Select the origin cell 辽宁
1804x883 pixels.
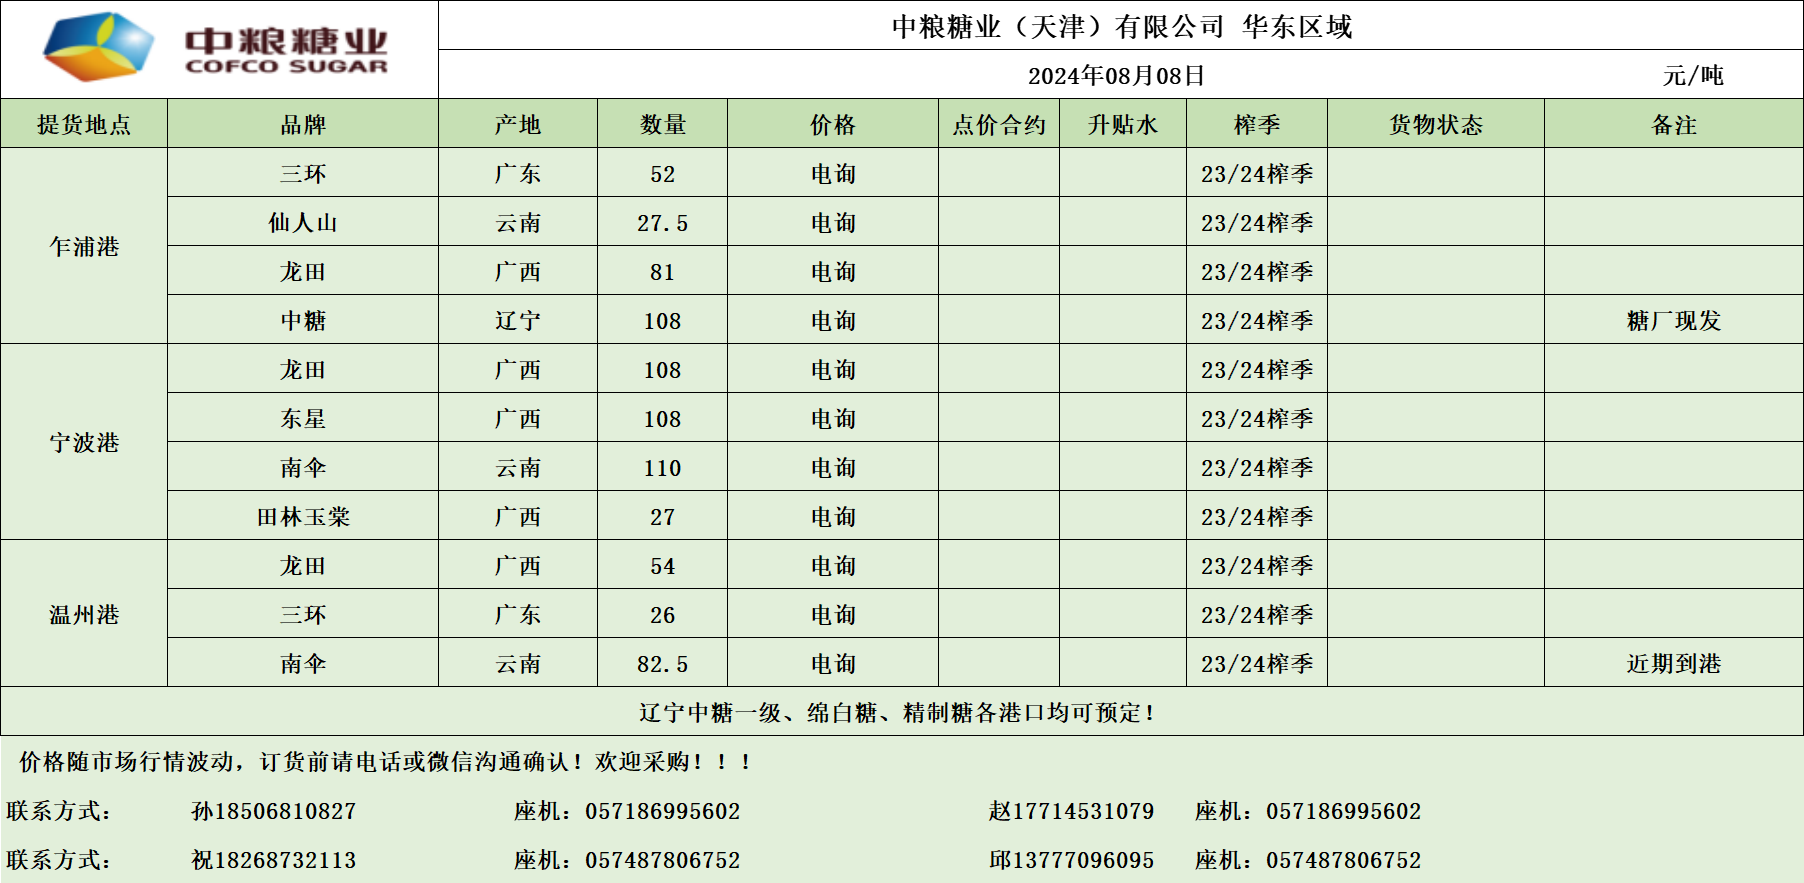click(518, 321)
